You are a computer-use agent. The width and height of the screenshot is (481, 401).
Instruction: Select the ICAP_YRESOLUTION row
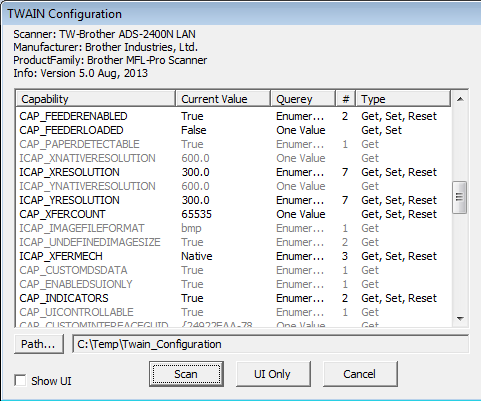pos(233,200)
